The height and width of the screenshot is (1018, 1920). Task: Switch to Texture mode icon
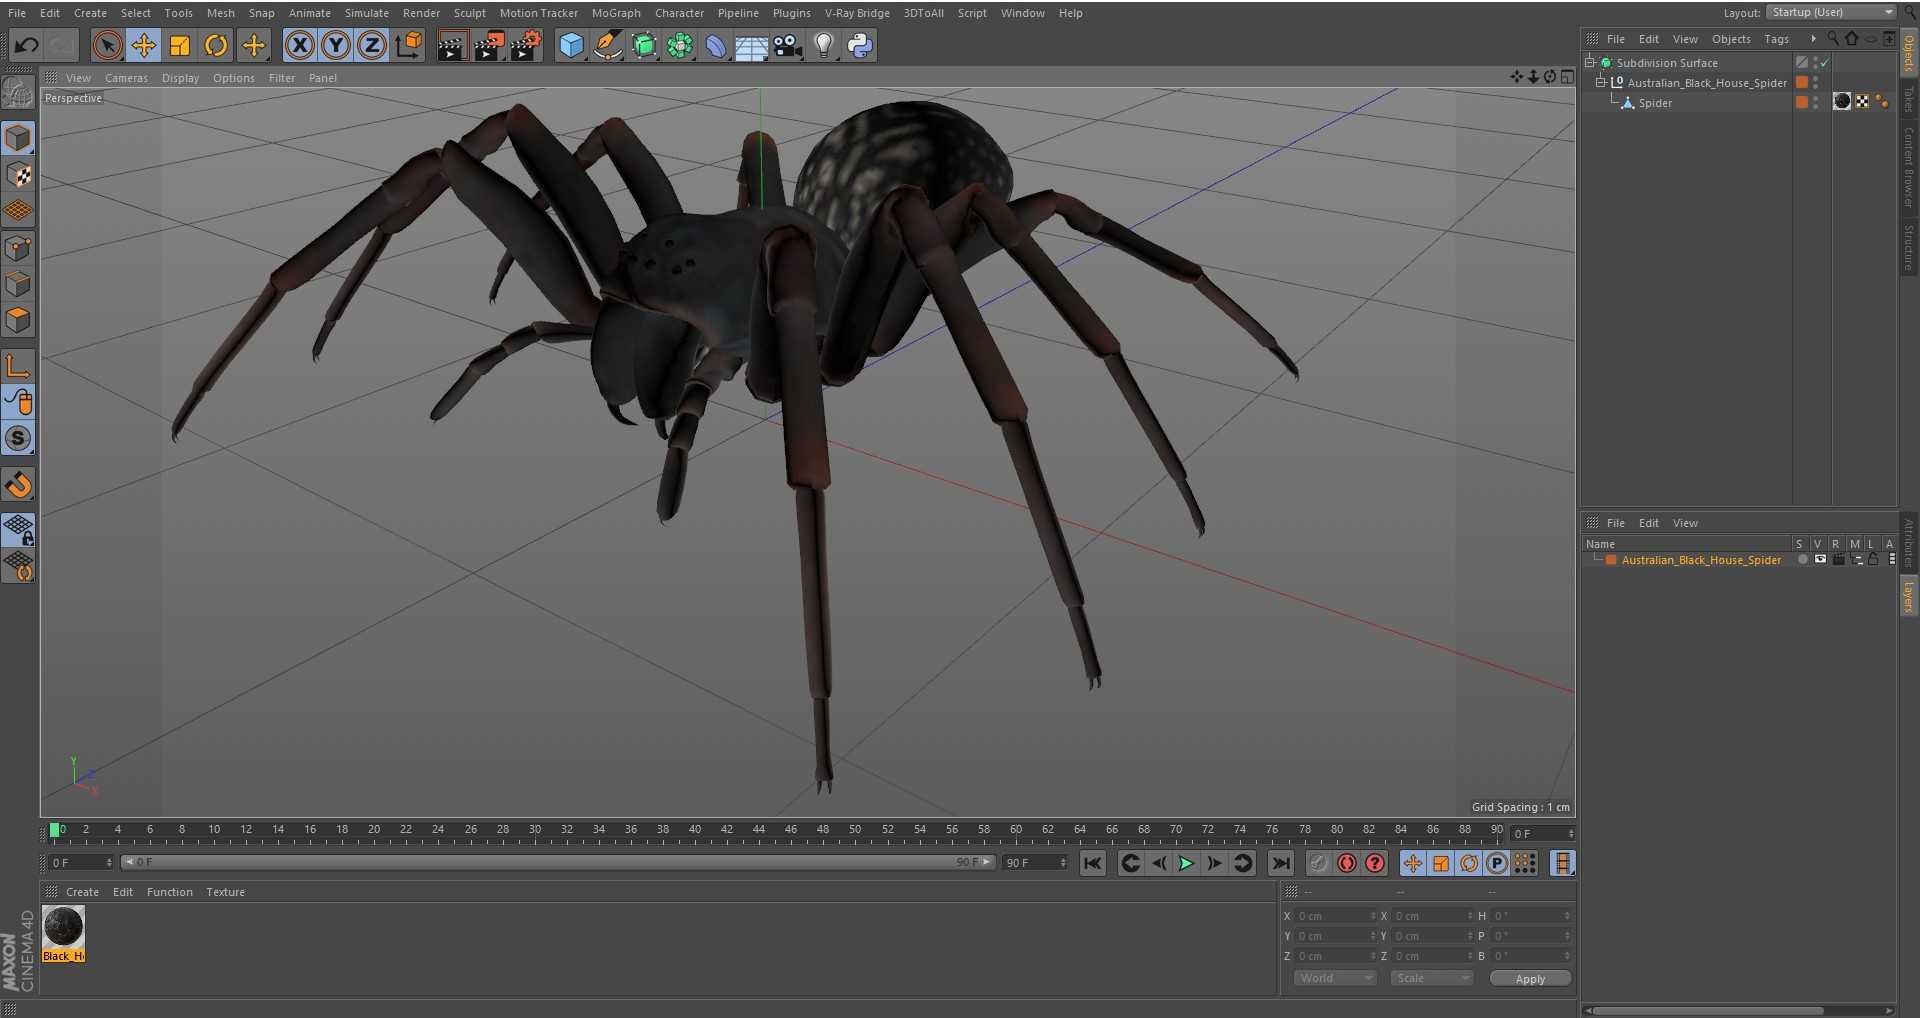[x=18, y=175]
